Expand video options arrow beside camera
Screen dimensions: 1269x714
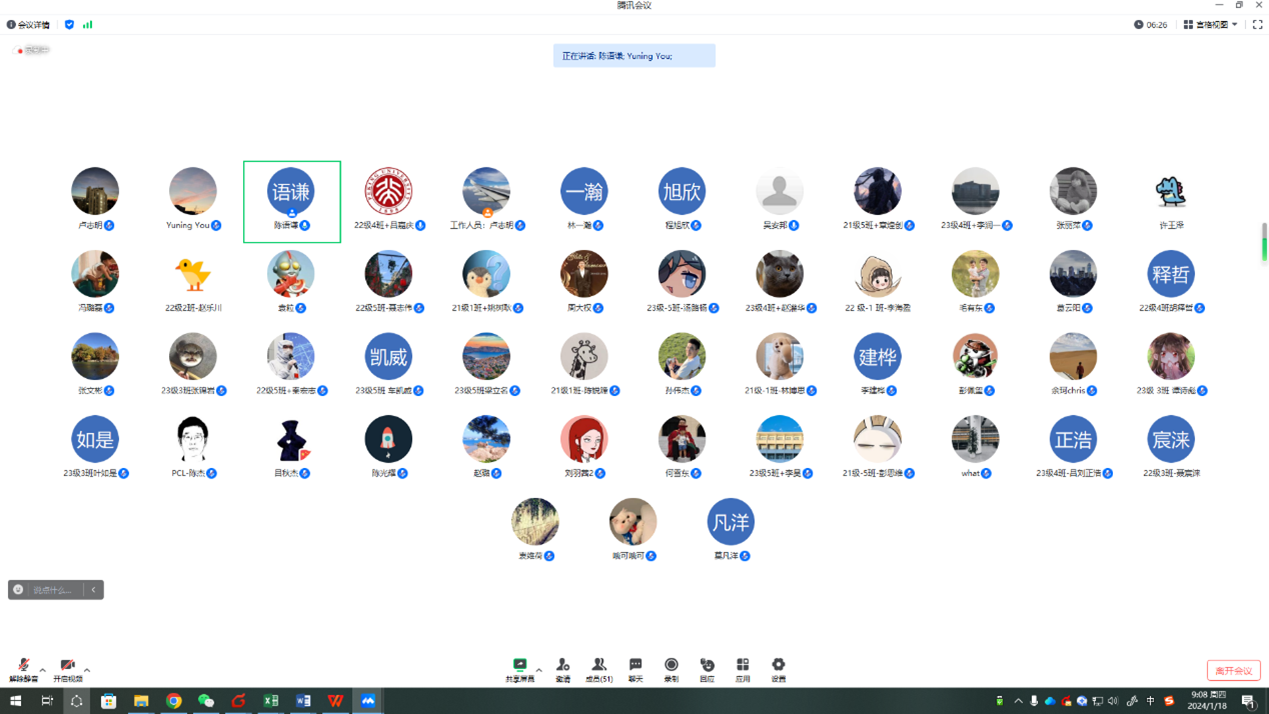pyautogui.click(x=87, y=670)
